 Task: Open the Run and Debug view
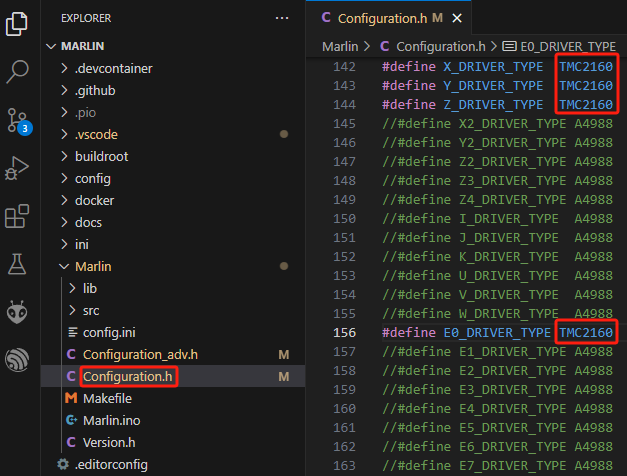pos(18,168)
